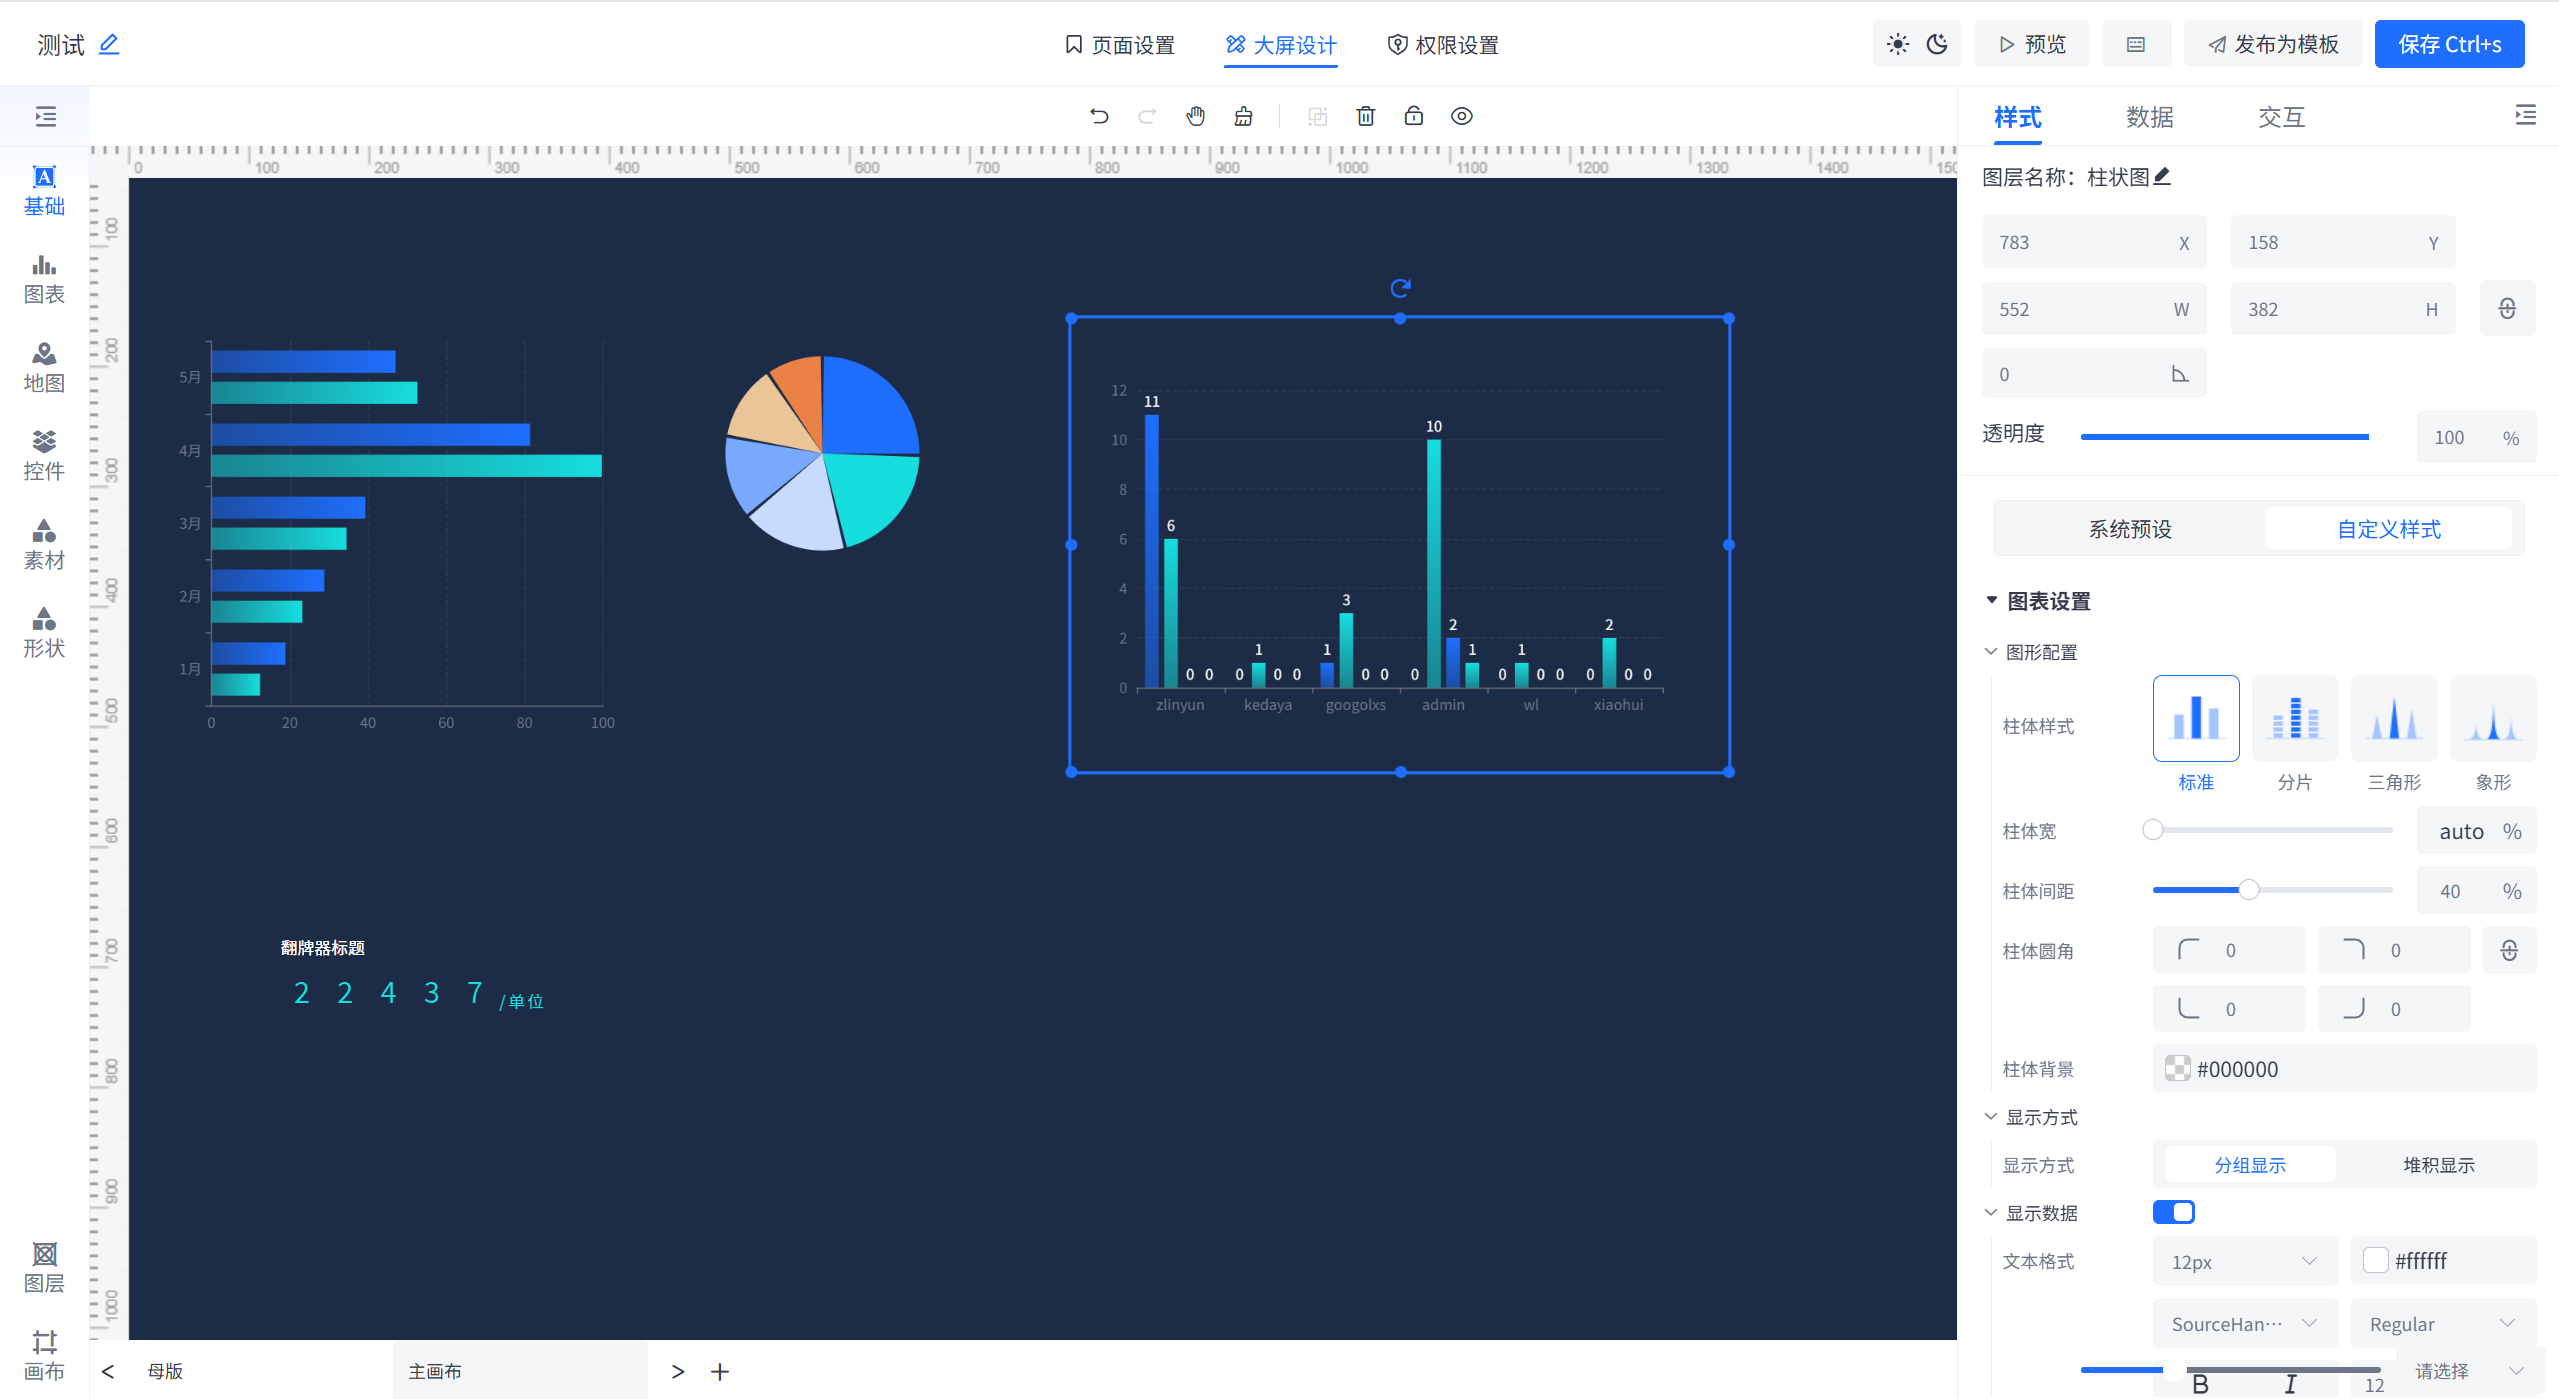
Task: Click the 发布为模板 button
Action: pos(2273,43)
